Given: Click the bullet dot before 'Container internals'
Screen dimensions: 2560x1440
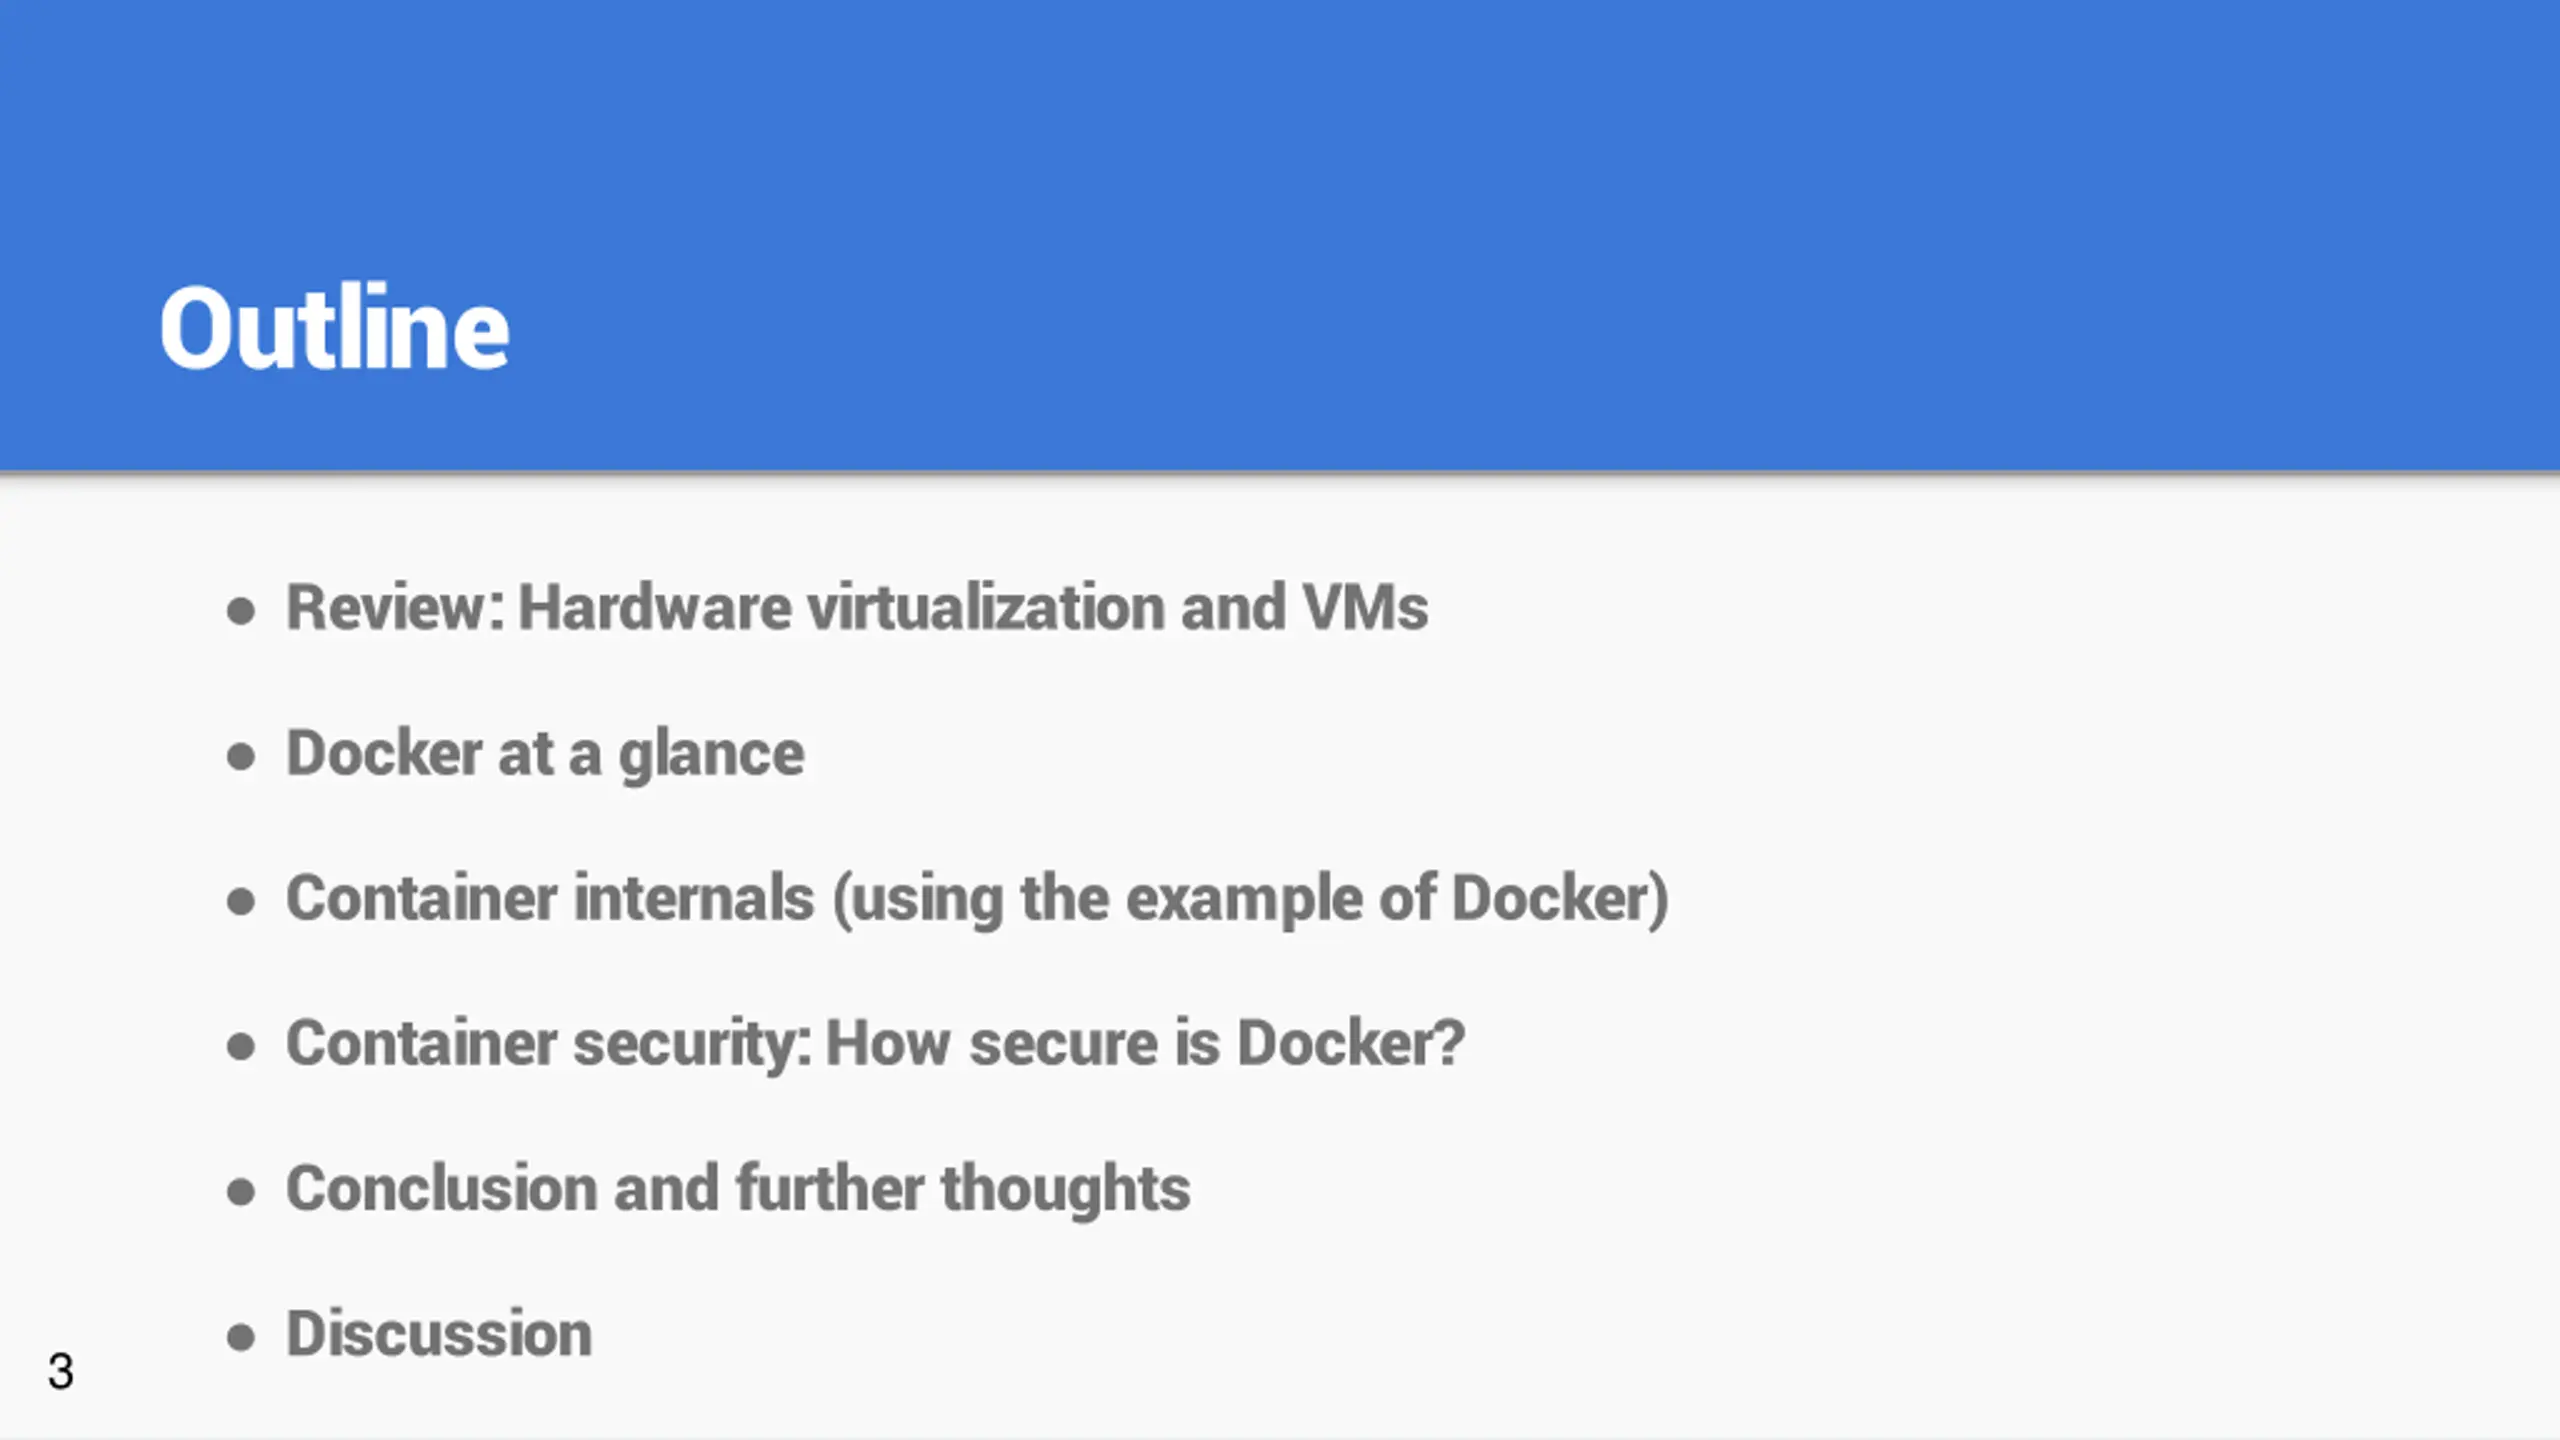Looking at the screenshot, I should click(x=241, y=901).
